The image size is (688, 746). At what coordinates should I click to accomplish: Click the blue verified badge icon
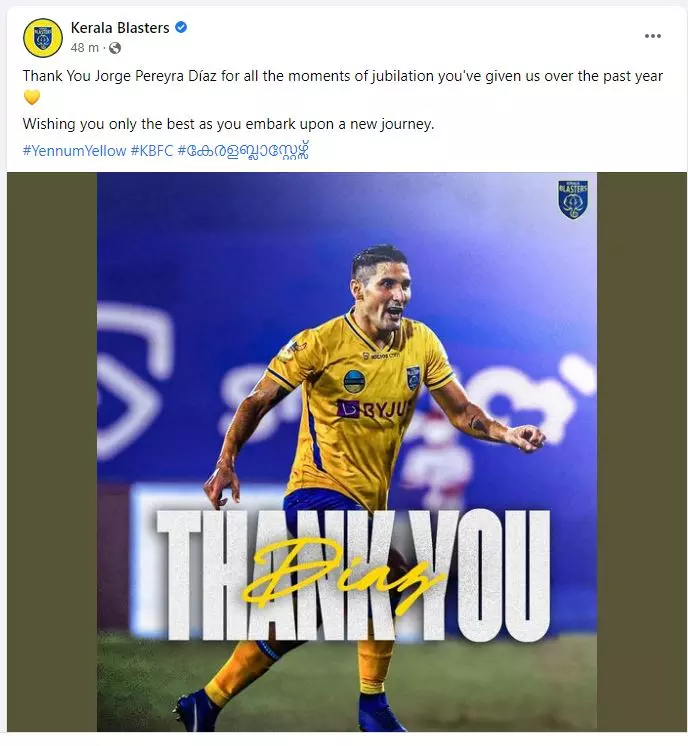click(181, 28)
